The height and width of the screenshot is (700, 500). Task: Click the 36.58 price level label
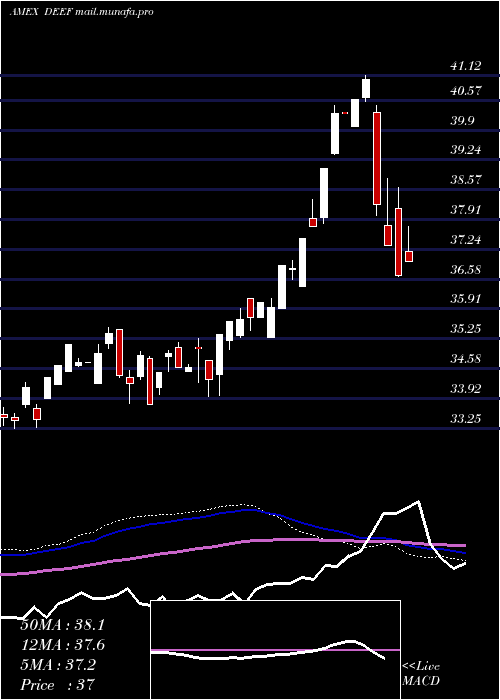(466, 269)
